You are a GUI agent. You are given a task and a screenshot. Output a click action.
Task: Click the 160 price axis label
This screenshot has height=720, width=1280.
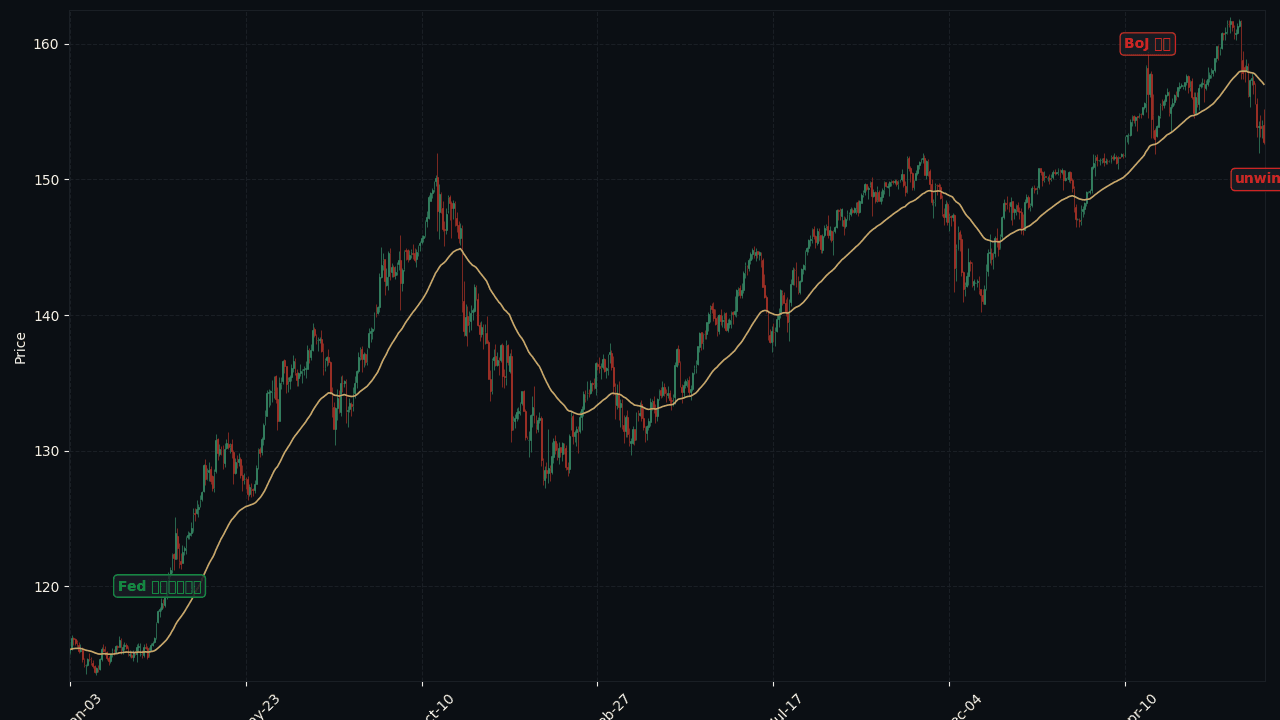(x=47, y=44)
